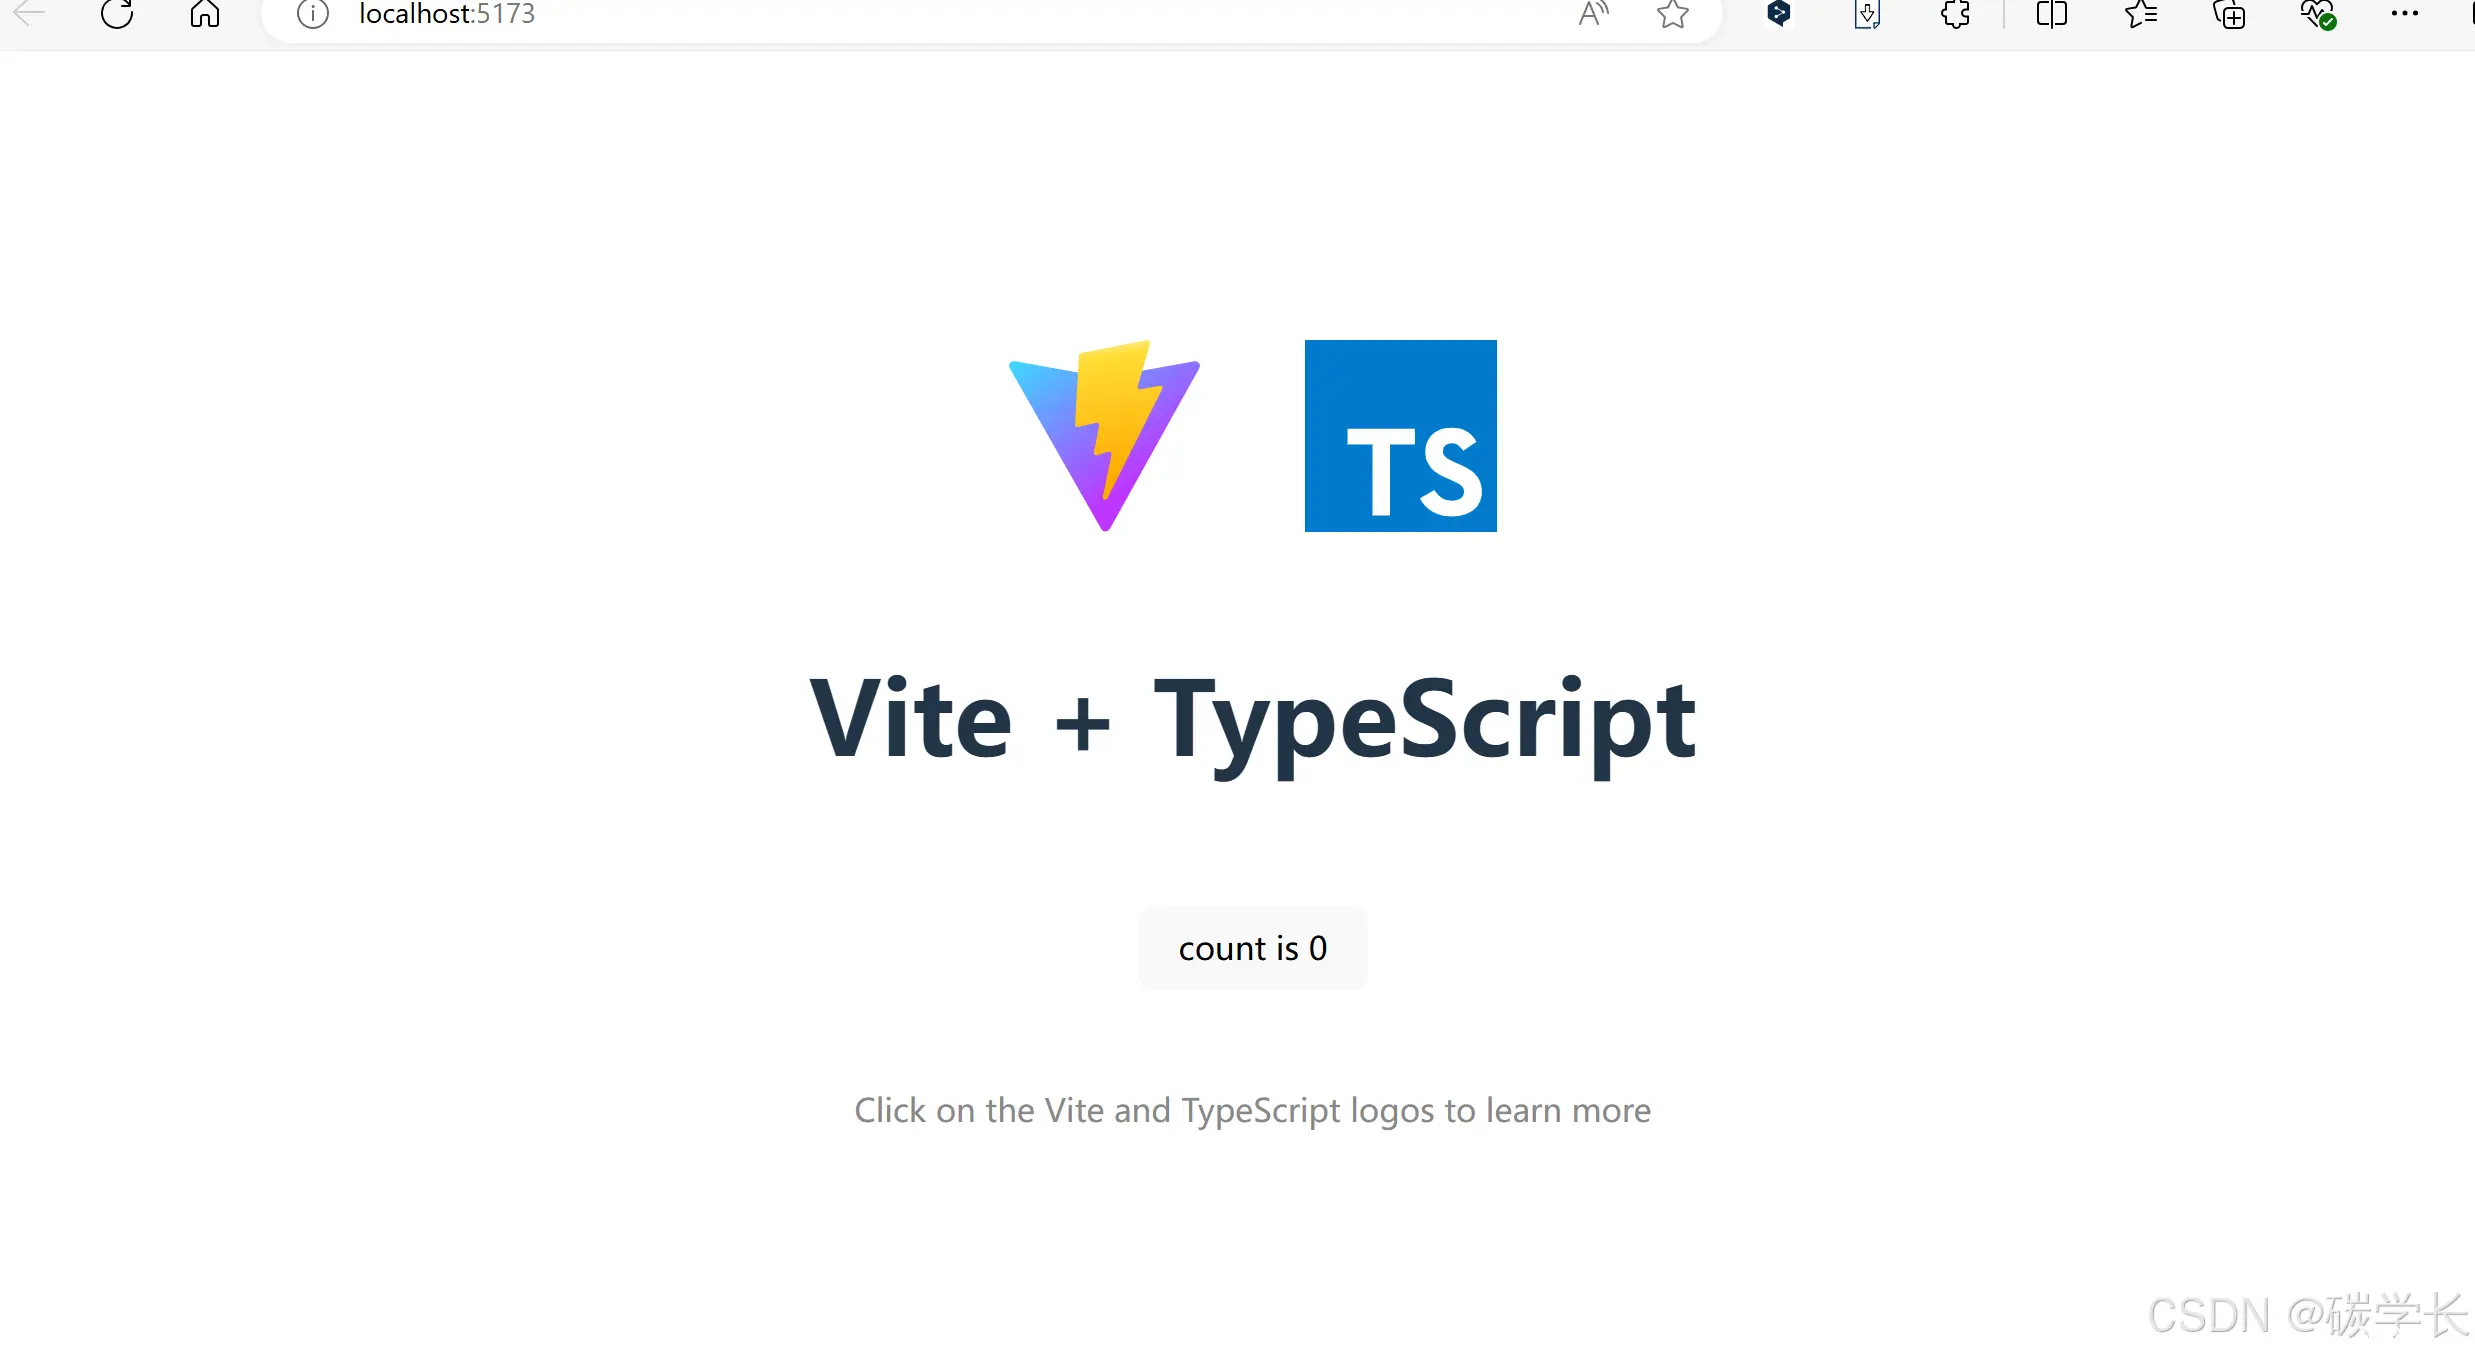The height and width of the screenshot is (1356, 2475).
Task: Click the browser refresh icon
Action: (119, 15)
